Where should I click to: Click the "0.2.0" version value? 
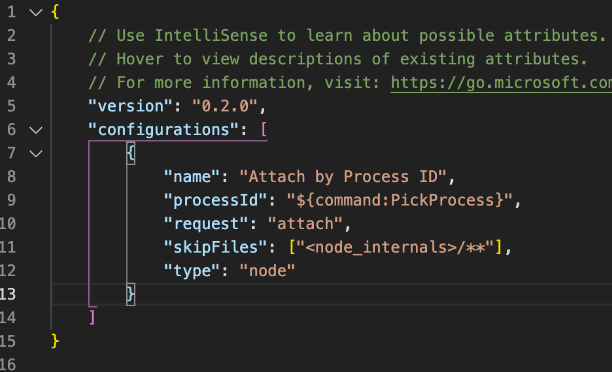point(225,106)
